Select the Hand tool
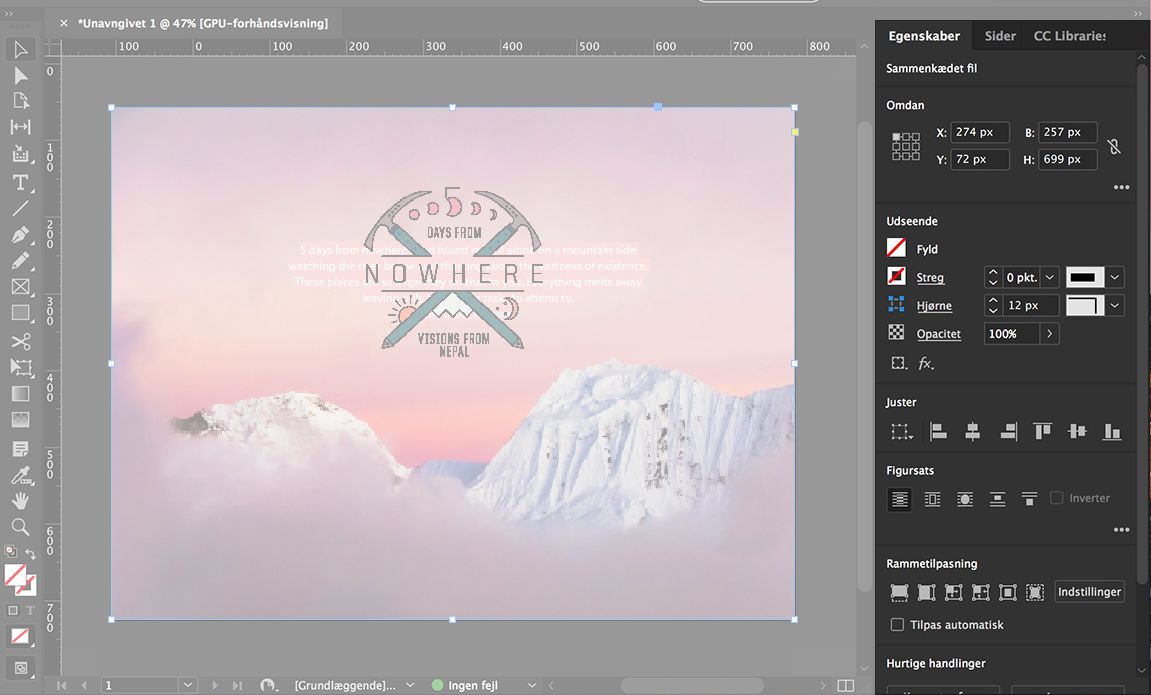Viewport: 1151px width, 695px height. click(21, 501)
